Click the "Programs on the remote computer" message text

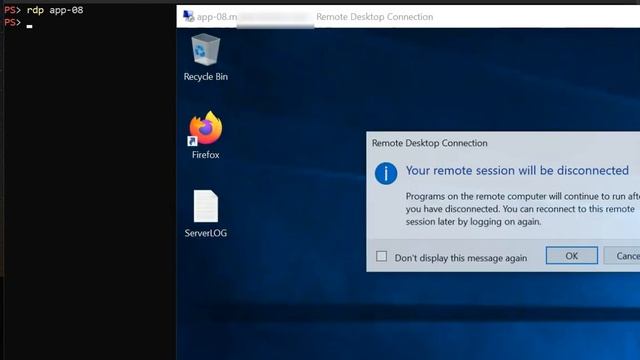click(x=523, y=209)
